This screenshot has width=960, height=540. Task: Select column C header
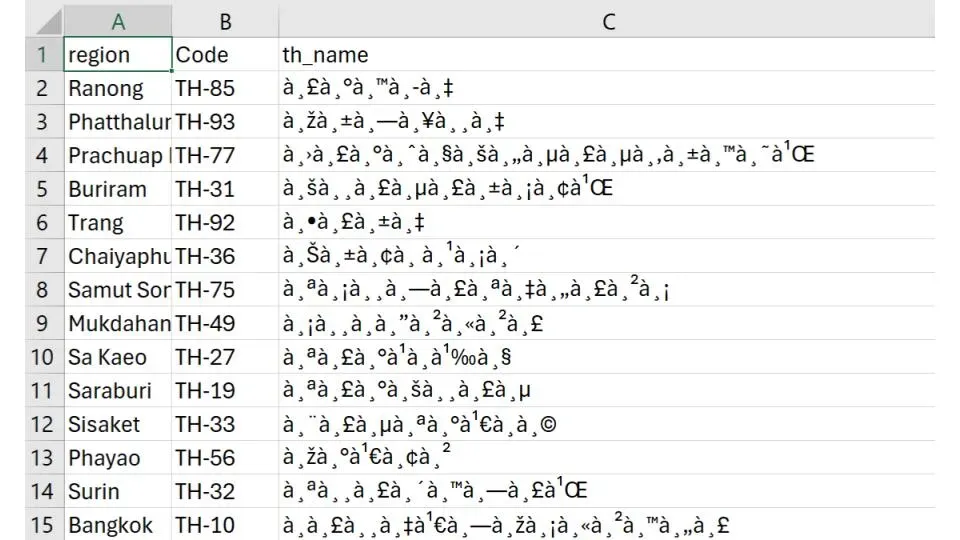tap(607, 21)
